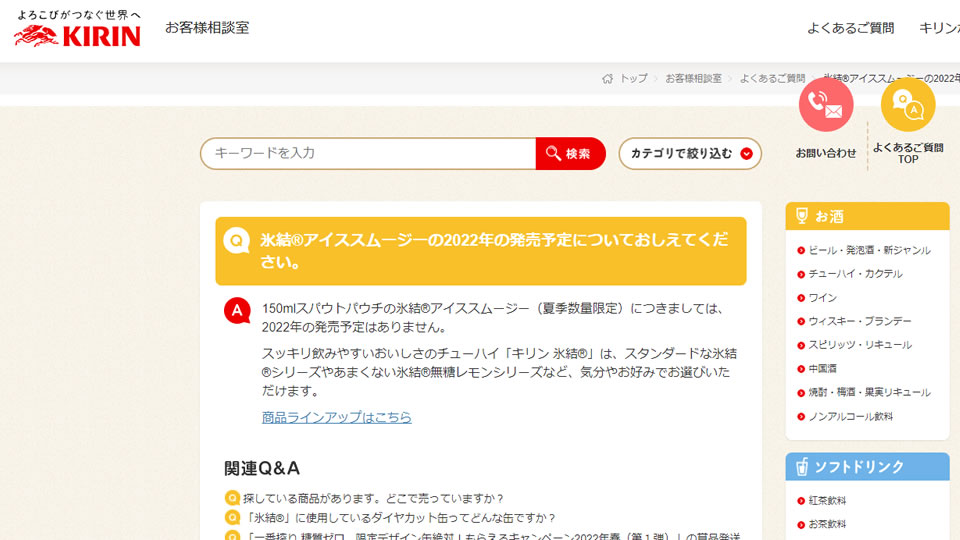Screen dimensions: 960x540
Task: Select スピリッツ・リキュール category
Action: pyautogui.click(x=860, y=345)
